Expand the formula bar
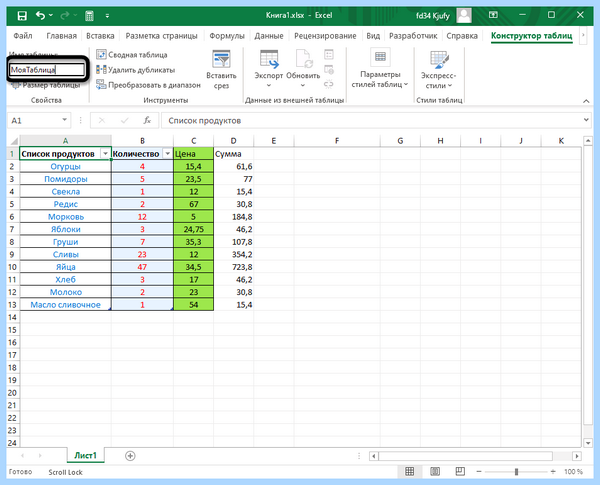 (x=586, y=120)
